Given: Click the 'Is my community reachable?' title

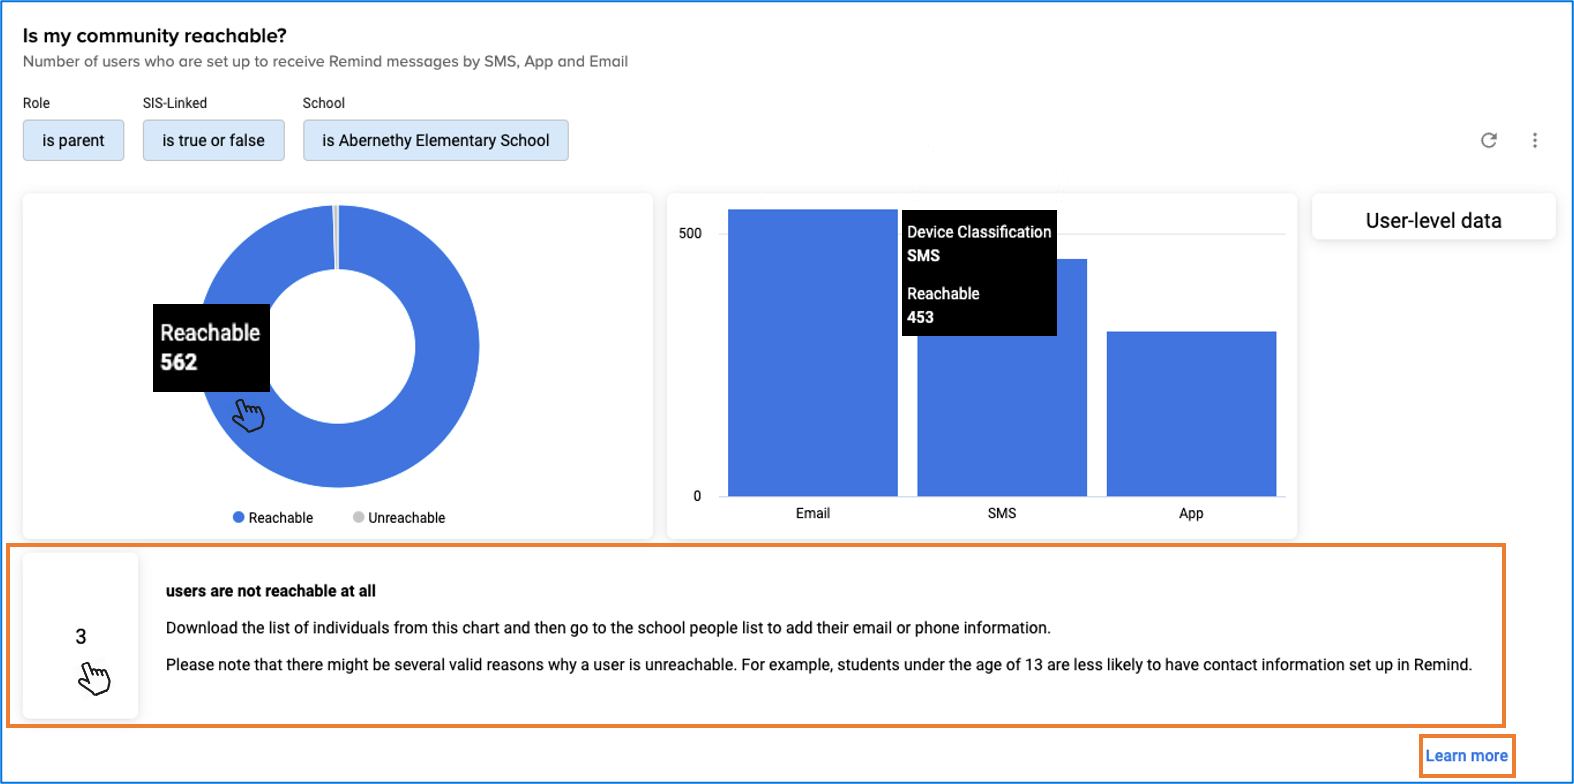Looking at the screenshot, I should [x=155, y=36].
